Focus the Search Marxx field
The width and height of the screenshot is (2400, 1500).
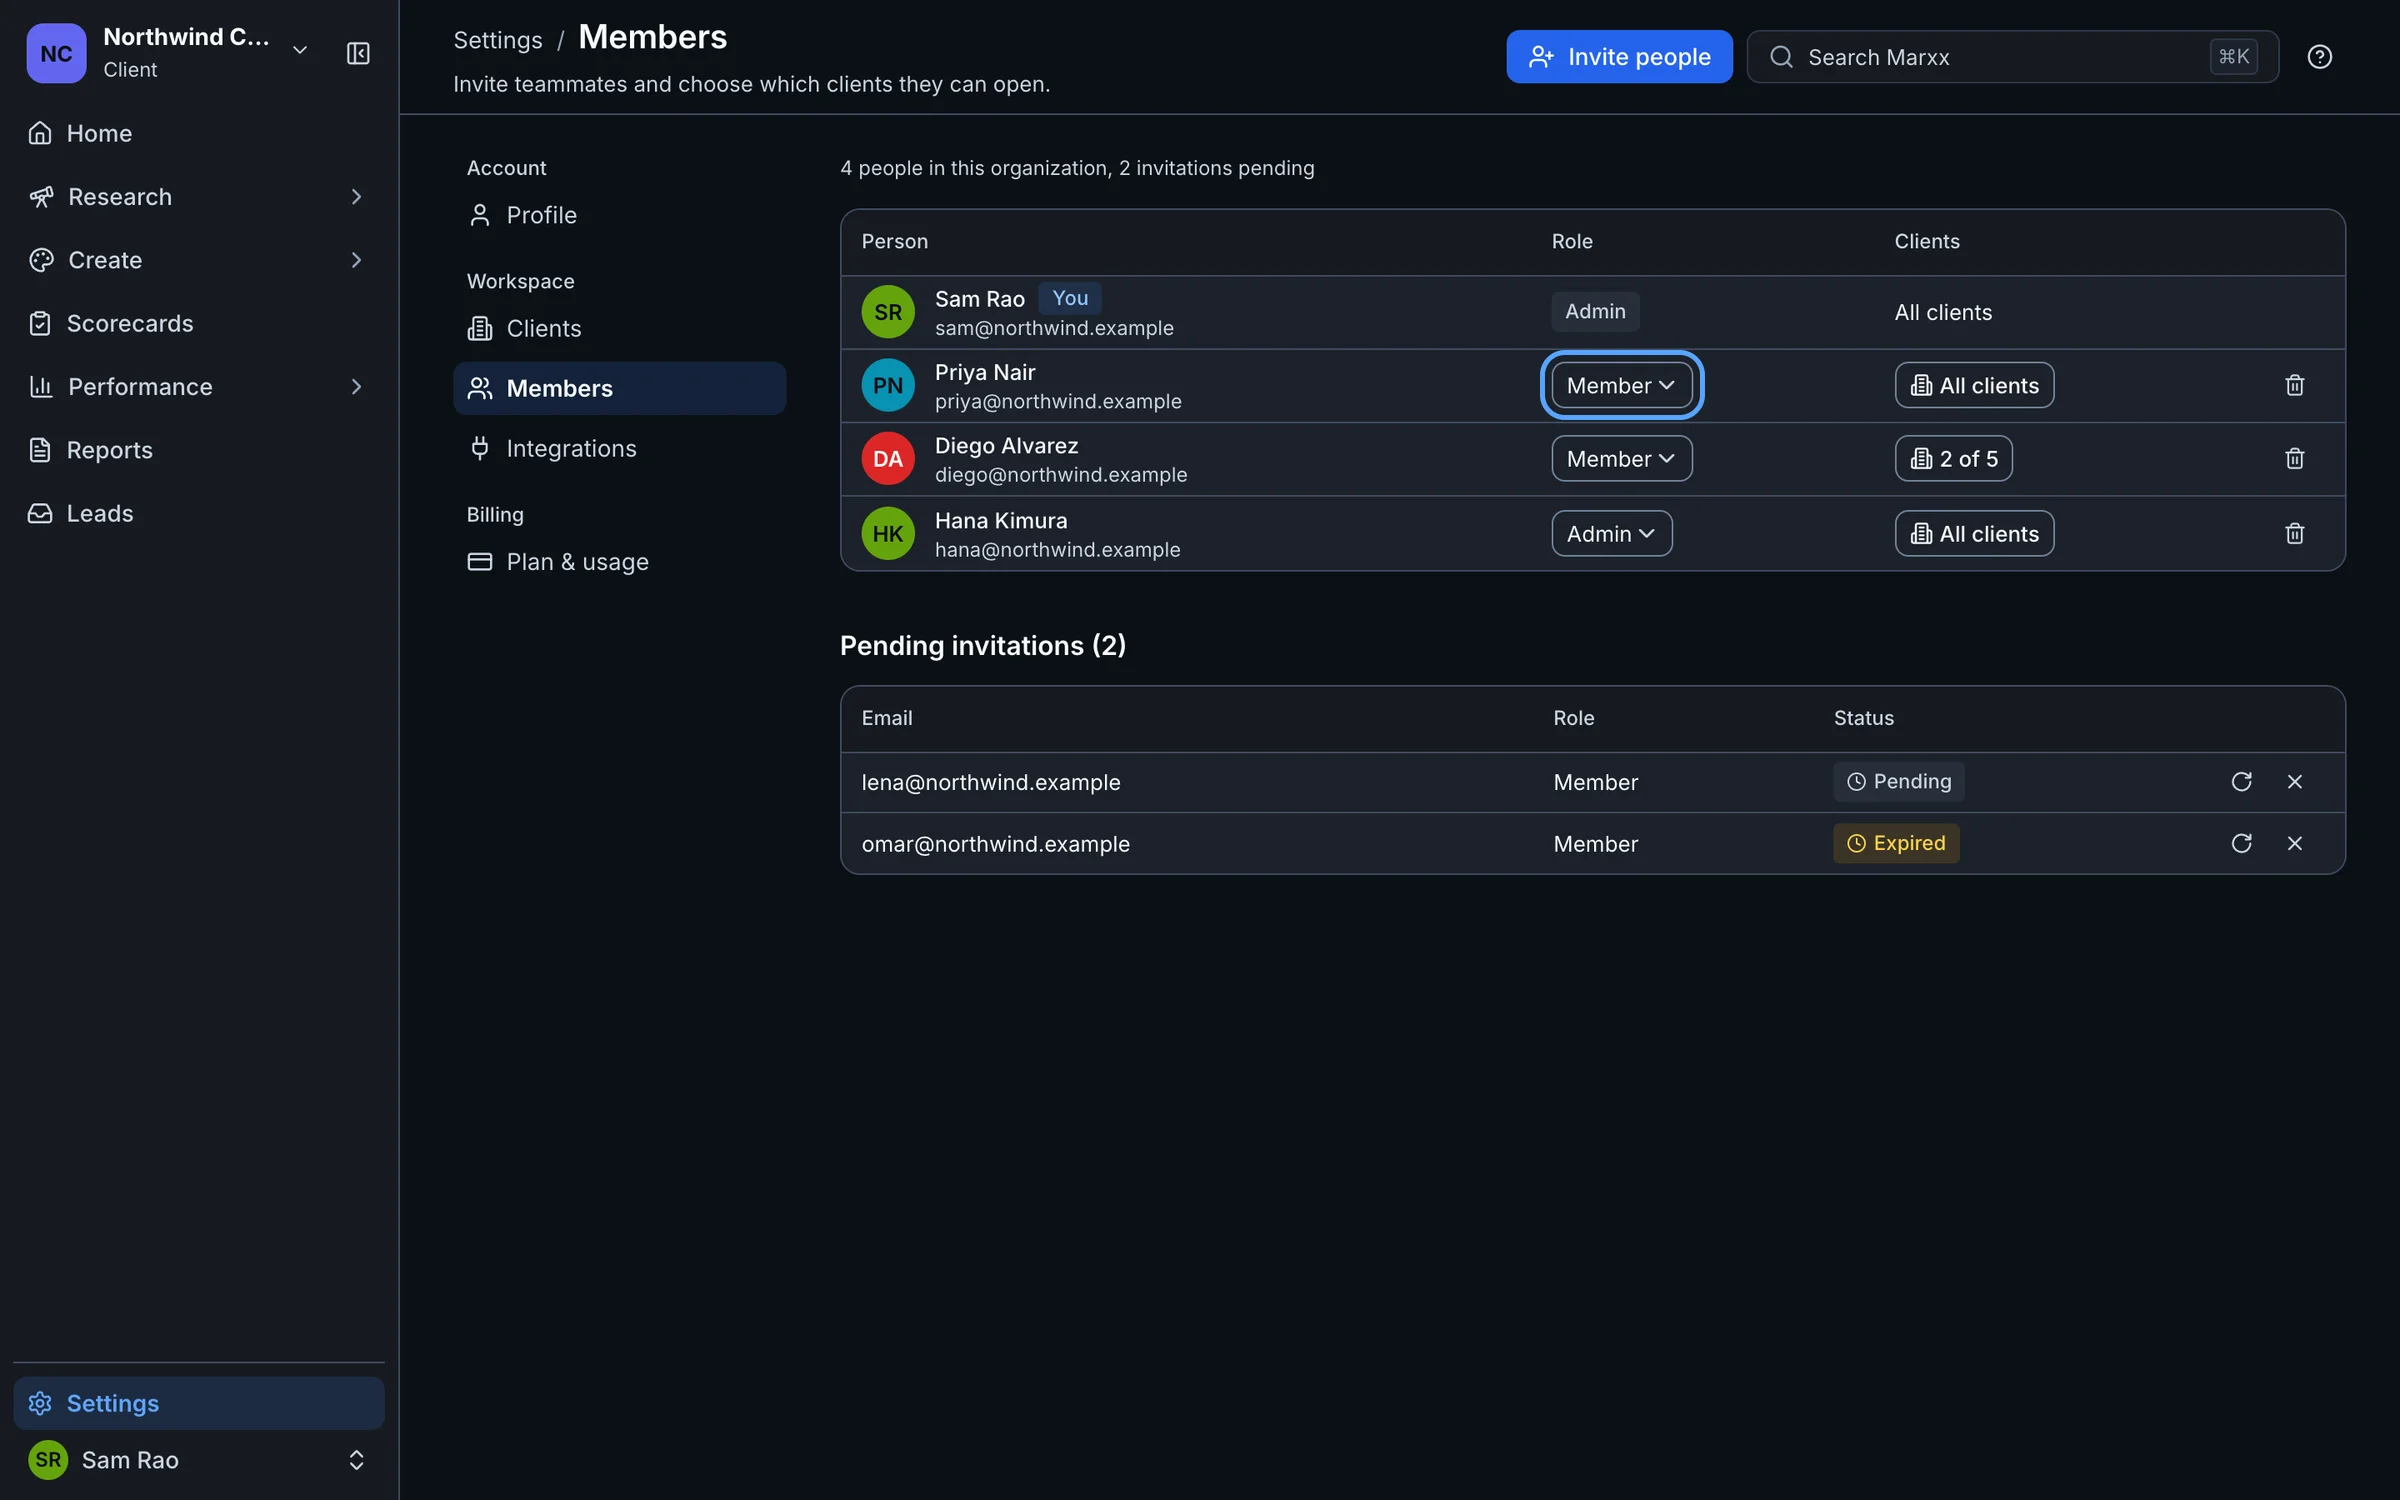(x=2012, y=57)
